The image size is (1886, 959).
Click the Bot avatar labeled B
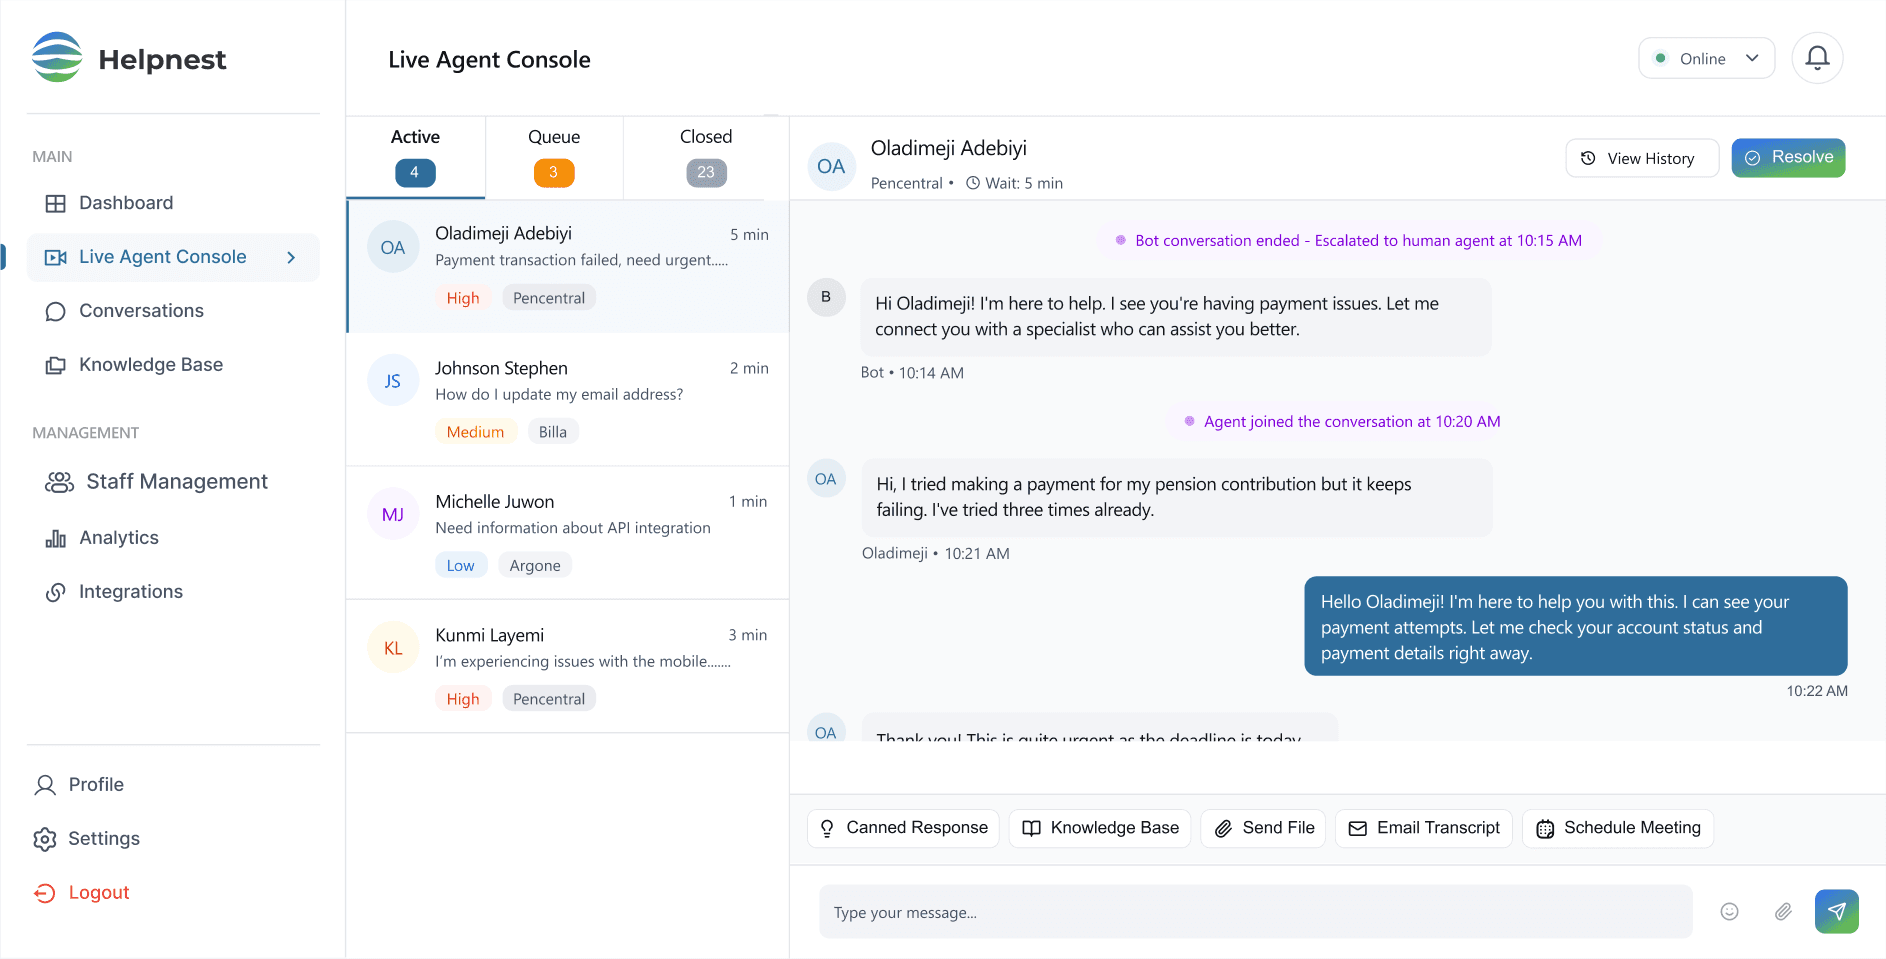[826, 297]
